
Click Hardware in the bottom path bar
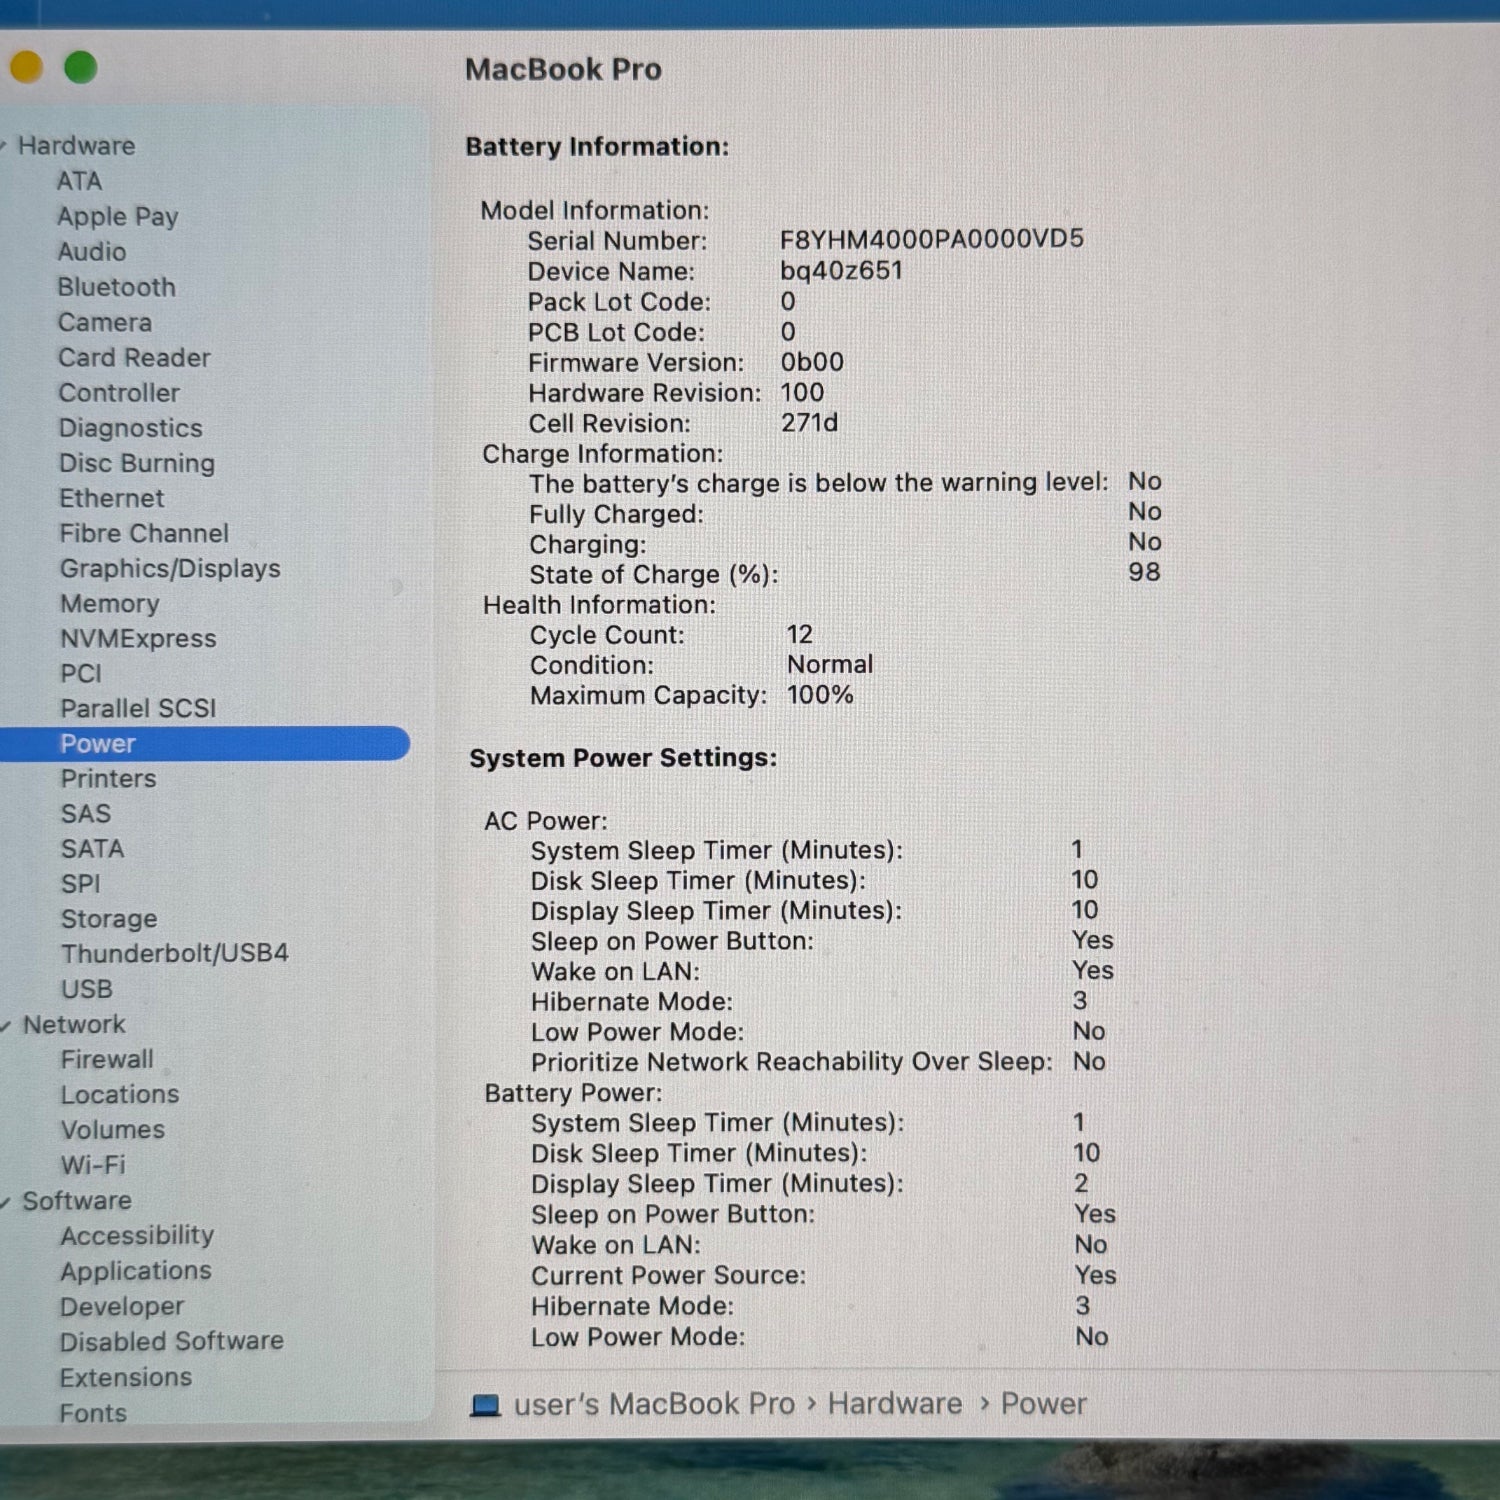click(895, 1404)
